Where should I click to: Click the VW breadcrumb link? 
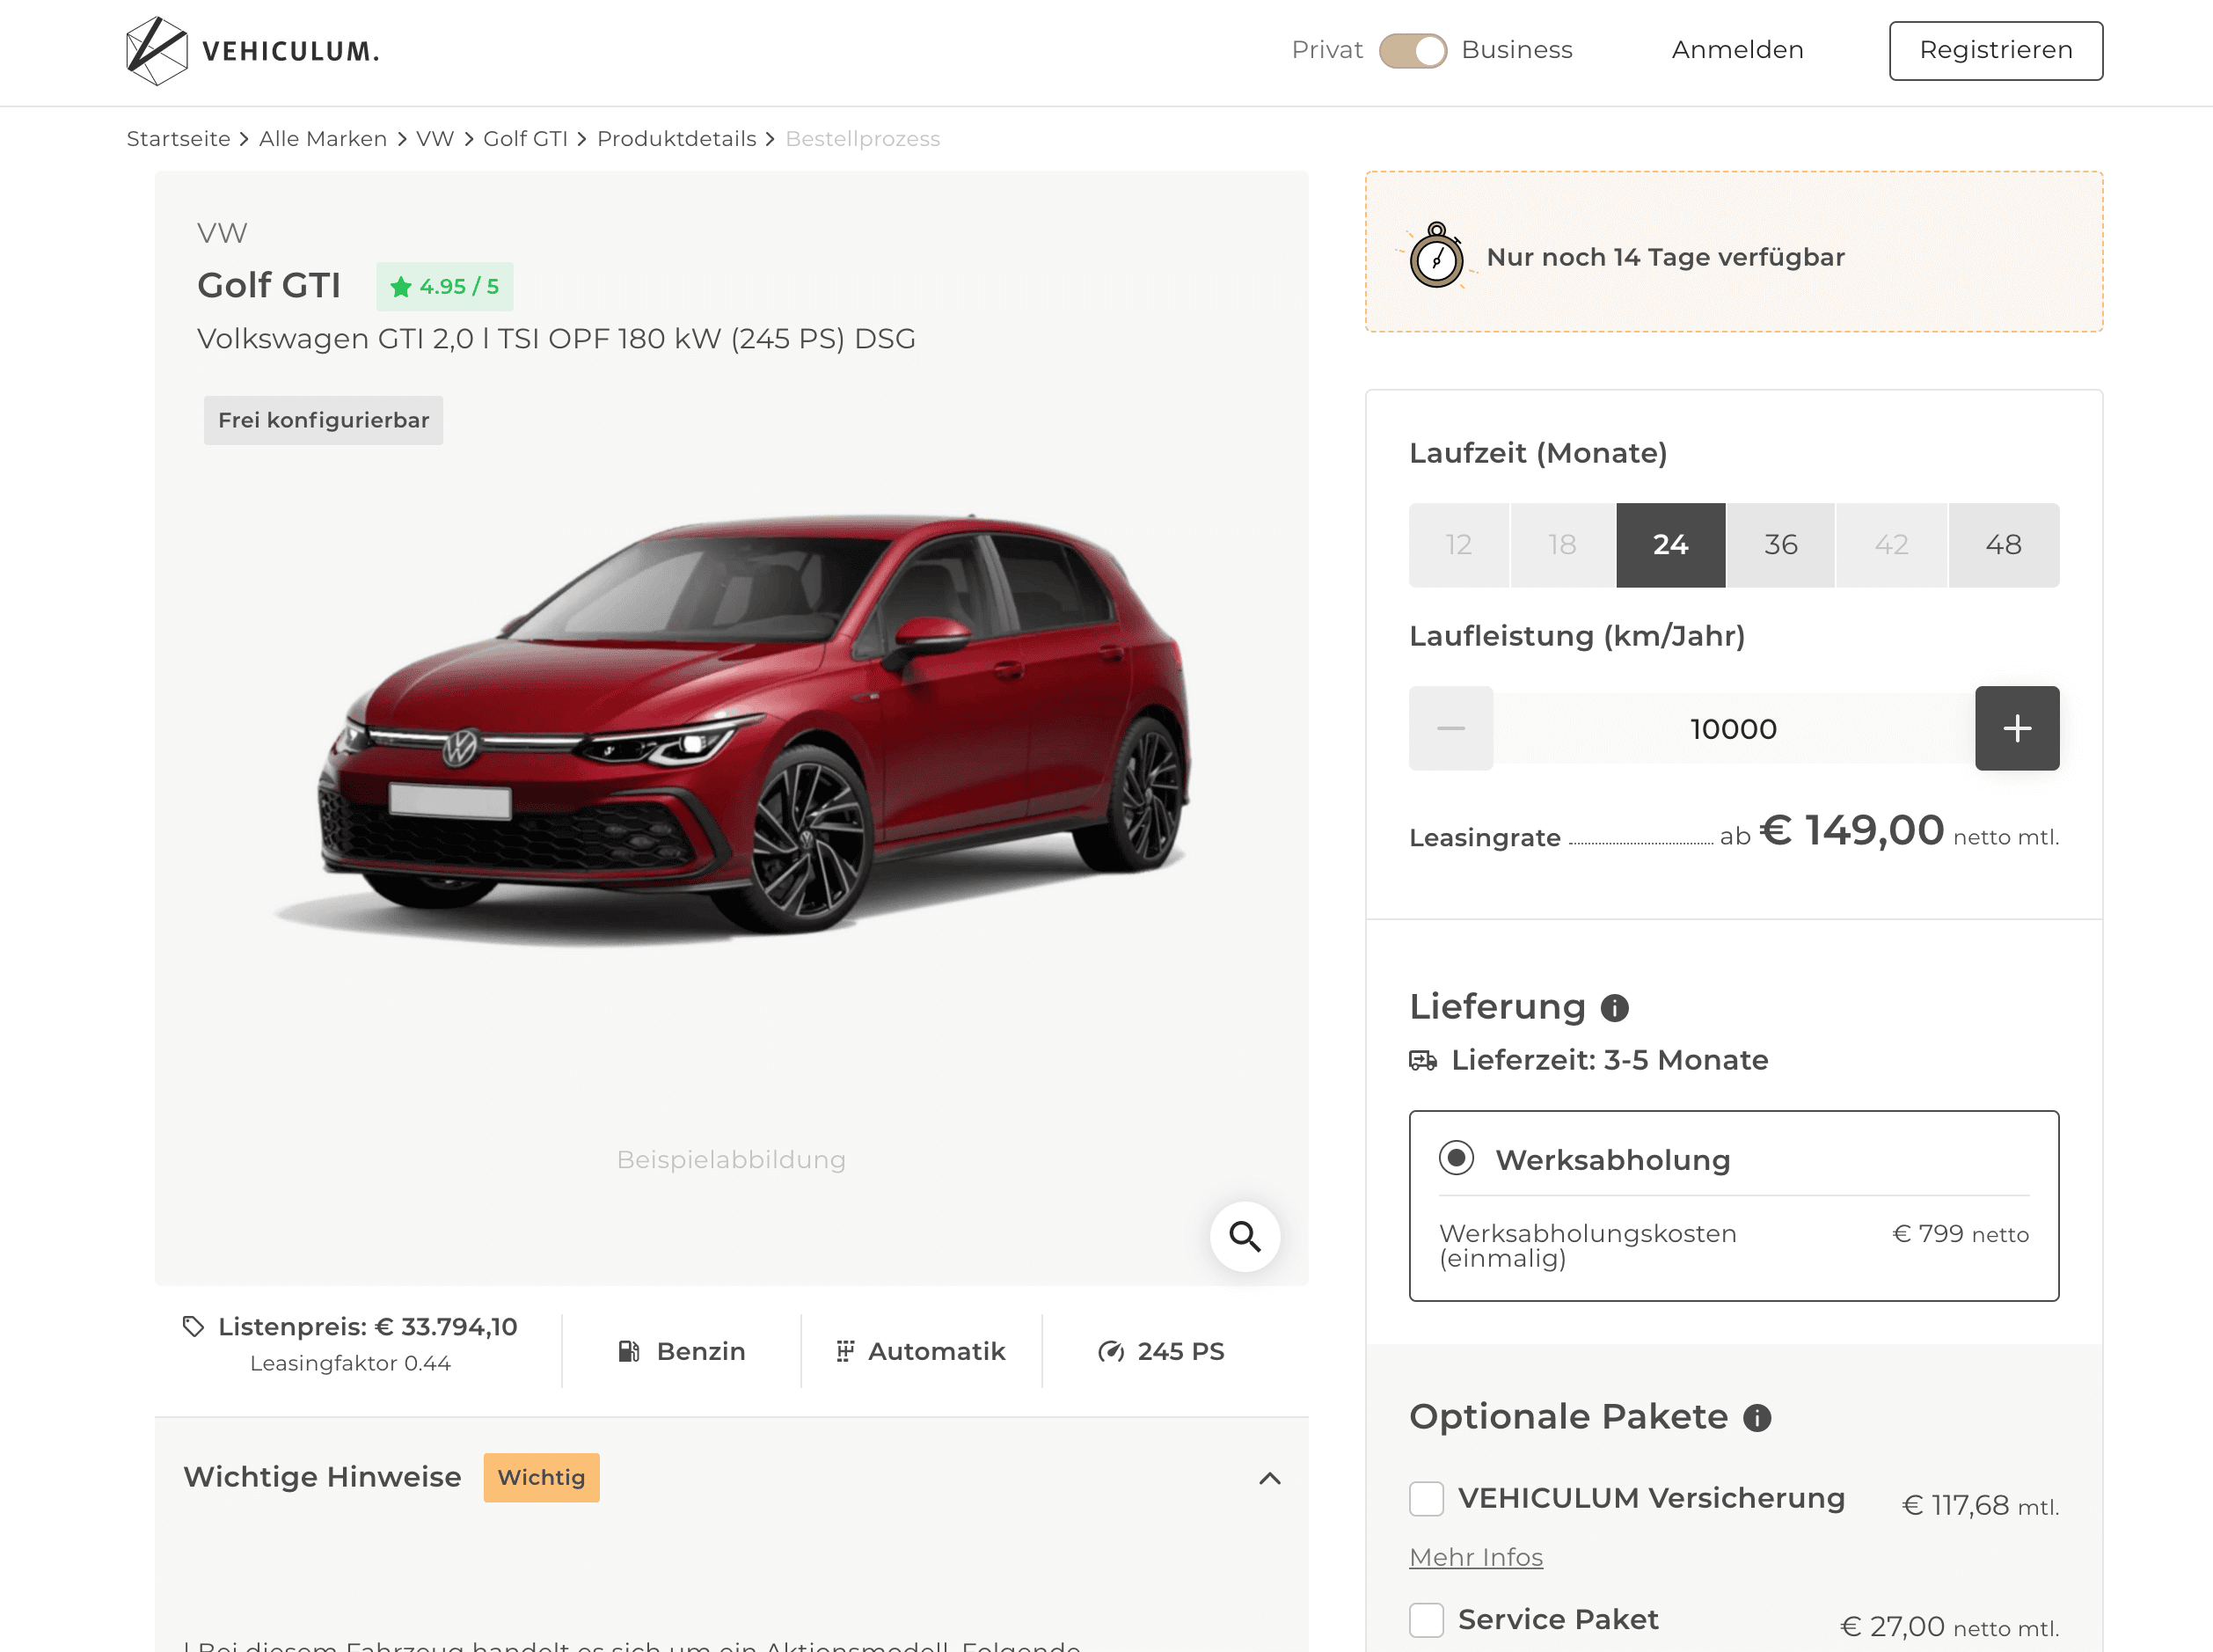point(434,139)
